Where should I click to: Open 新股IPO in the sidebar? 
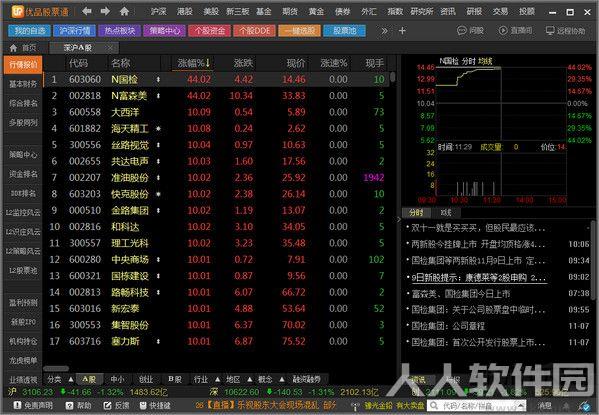point(23,322)
